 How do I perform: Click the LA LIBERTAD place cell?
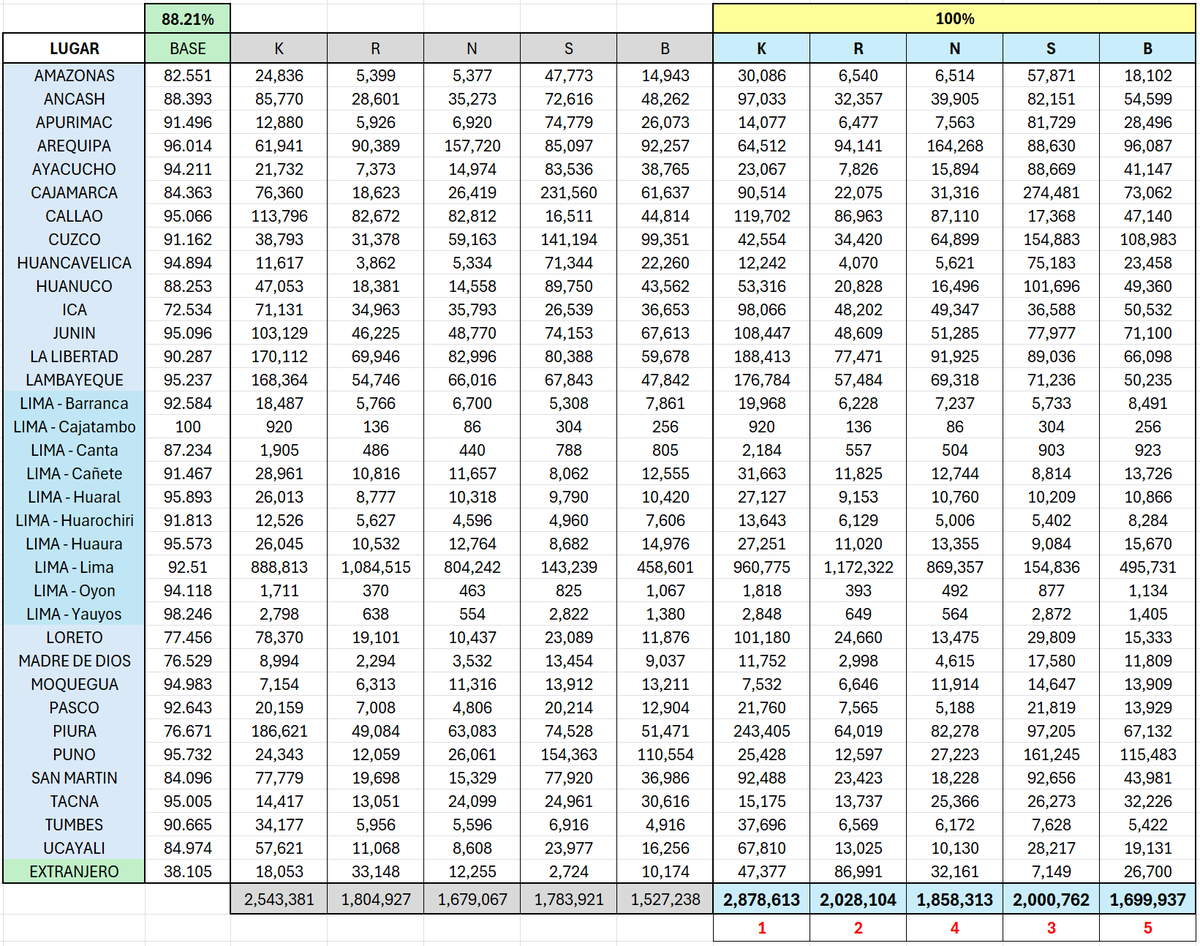pos(74,356)
